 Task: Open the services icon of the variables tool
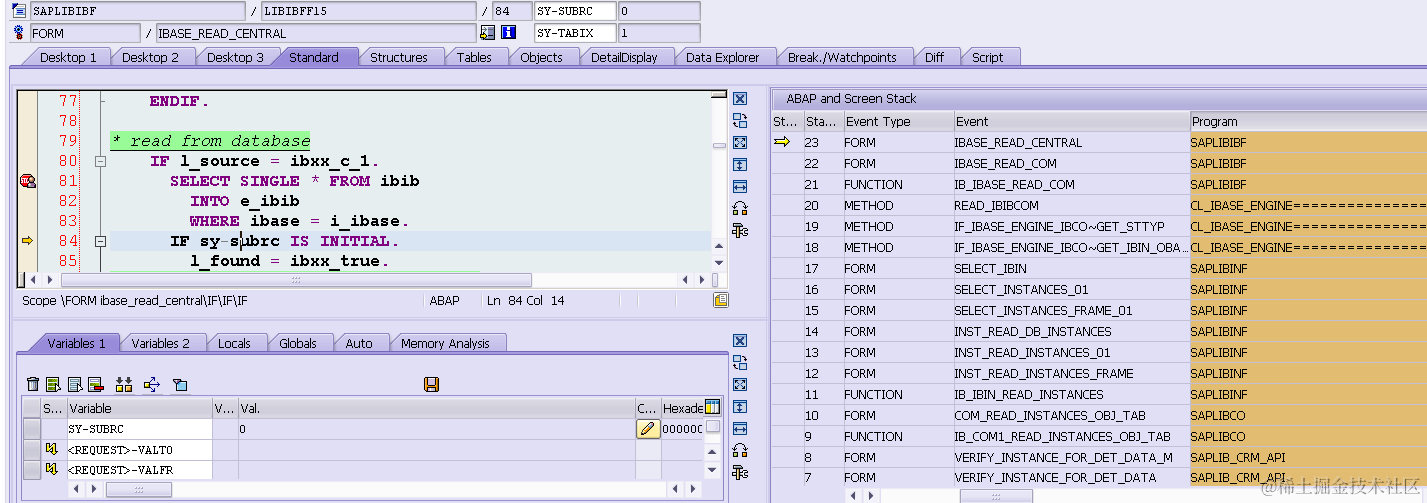(740, 473)
